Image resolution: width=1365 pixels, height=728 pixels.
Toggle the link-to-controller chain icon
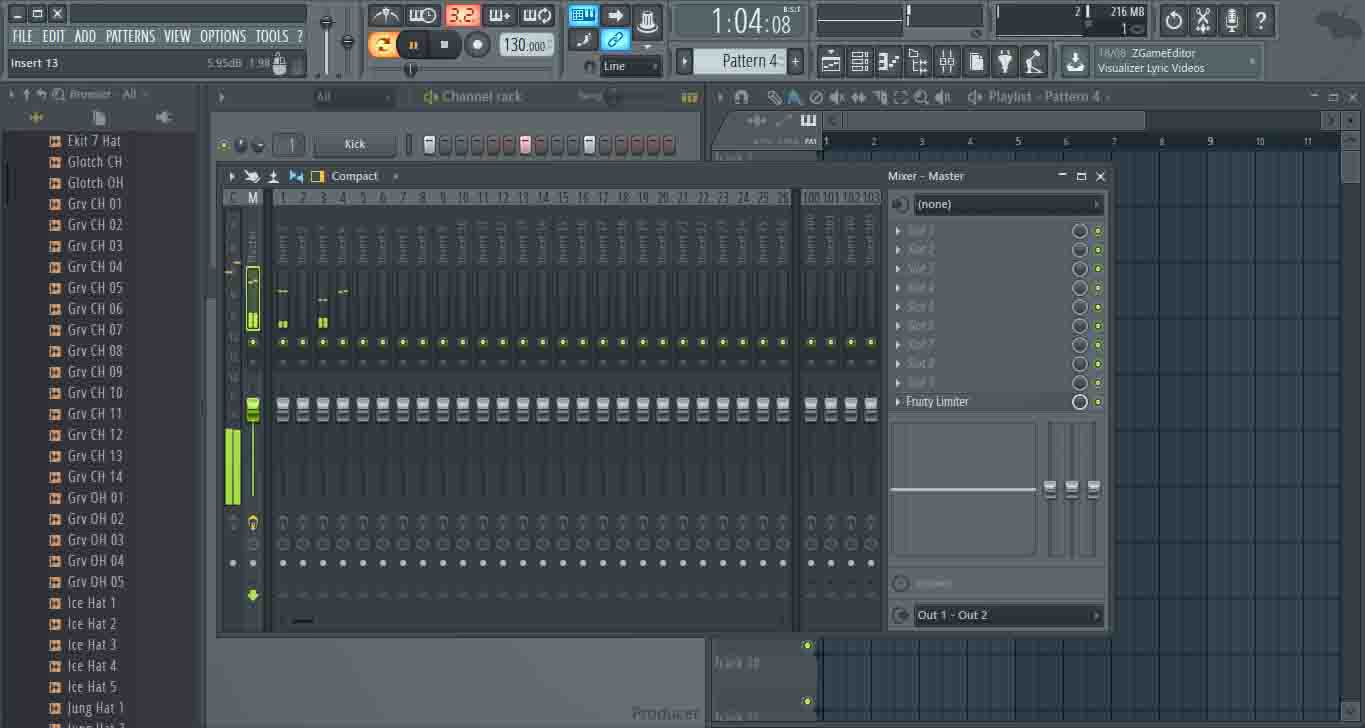(616, 40)
